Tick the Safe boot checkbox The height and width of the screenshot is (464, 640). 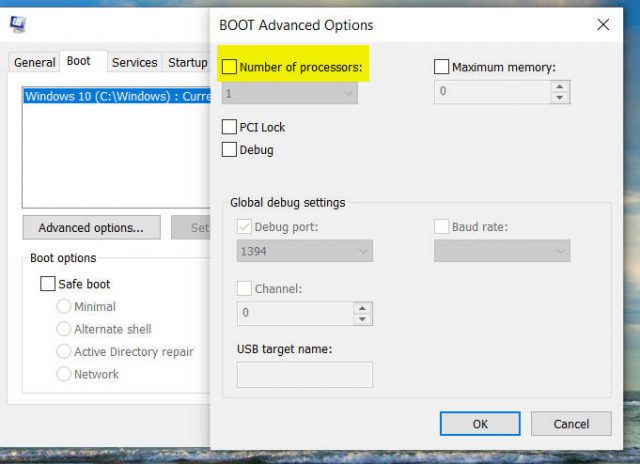click(48, 284)
